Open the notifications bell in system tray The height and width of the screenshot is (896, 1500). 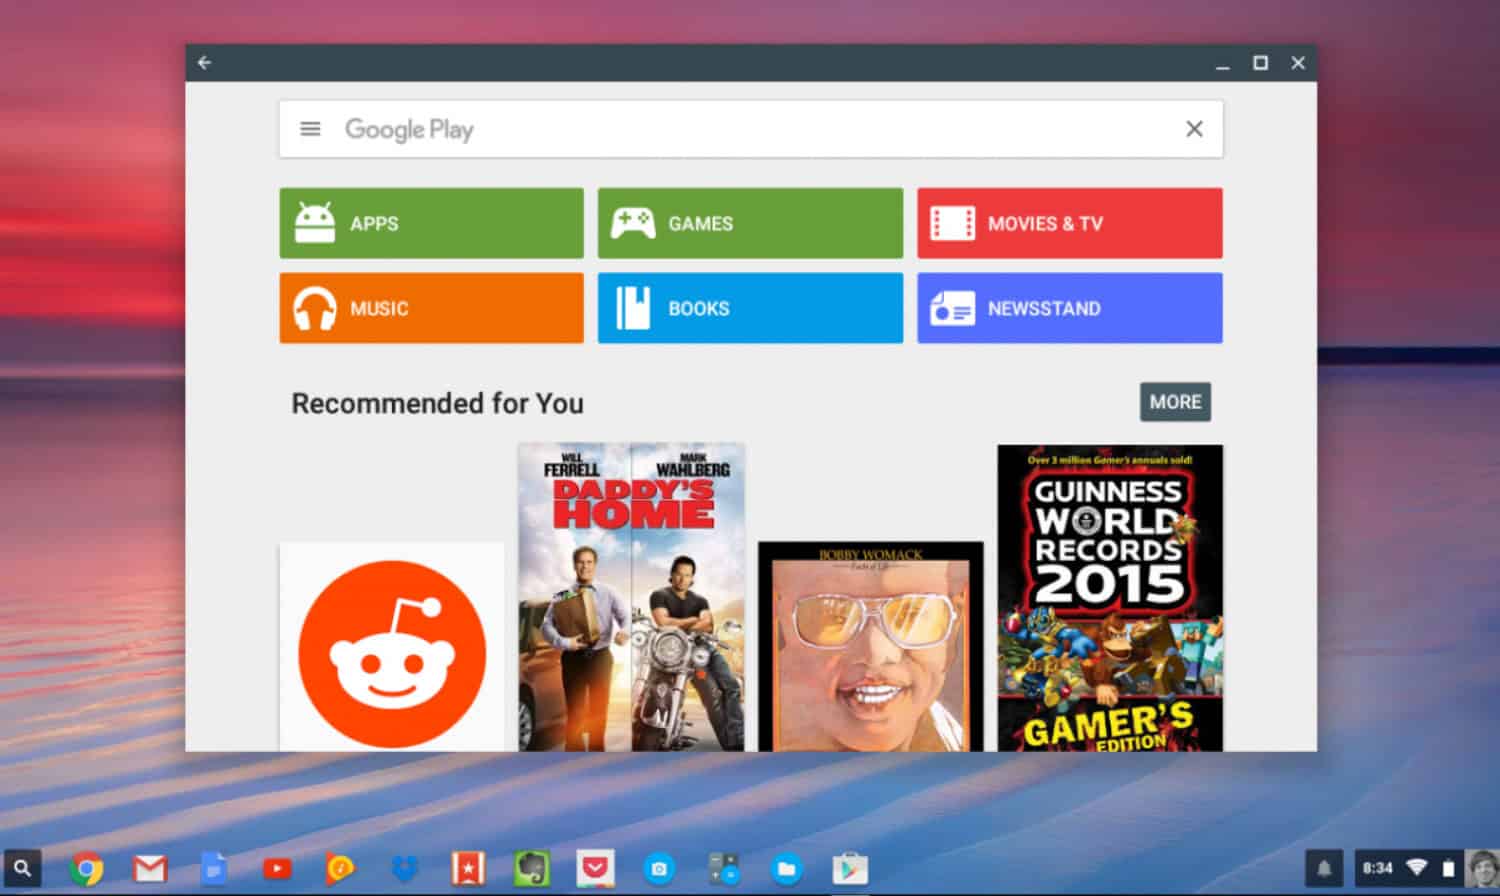coord(1324,868)
